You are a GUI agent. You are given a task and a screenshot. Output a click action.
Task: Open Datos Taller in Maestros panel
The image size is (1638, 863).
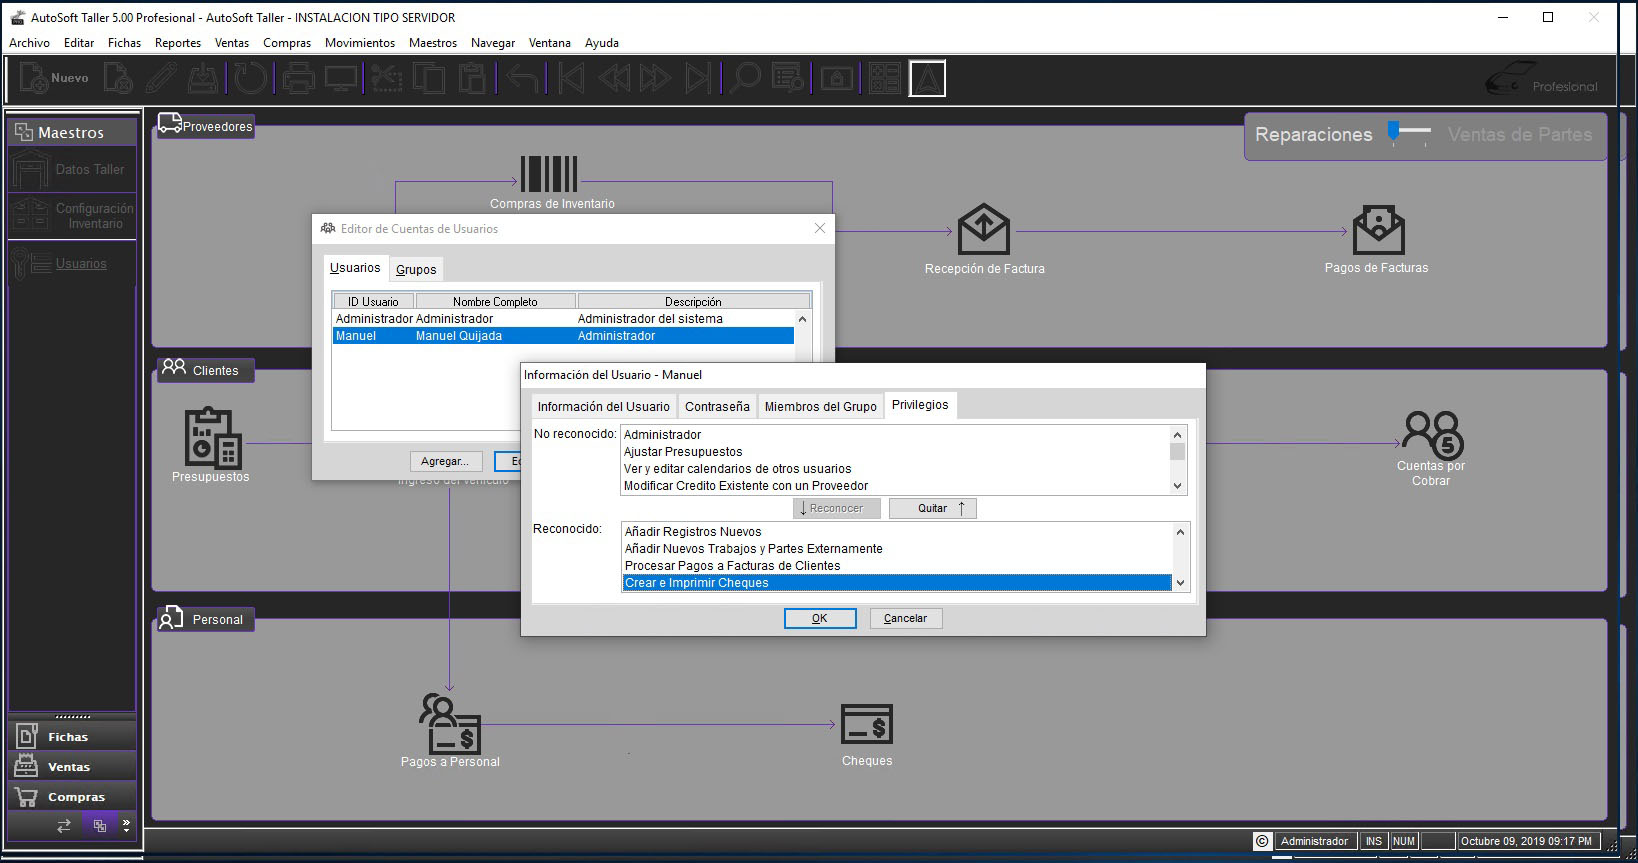(x=72, y=170)
